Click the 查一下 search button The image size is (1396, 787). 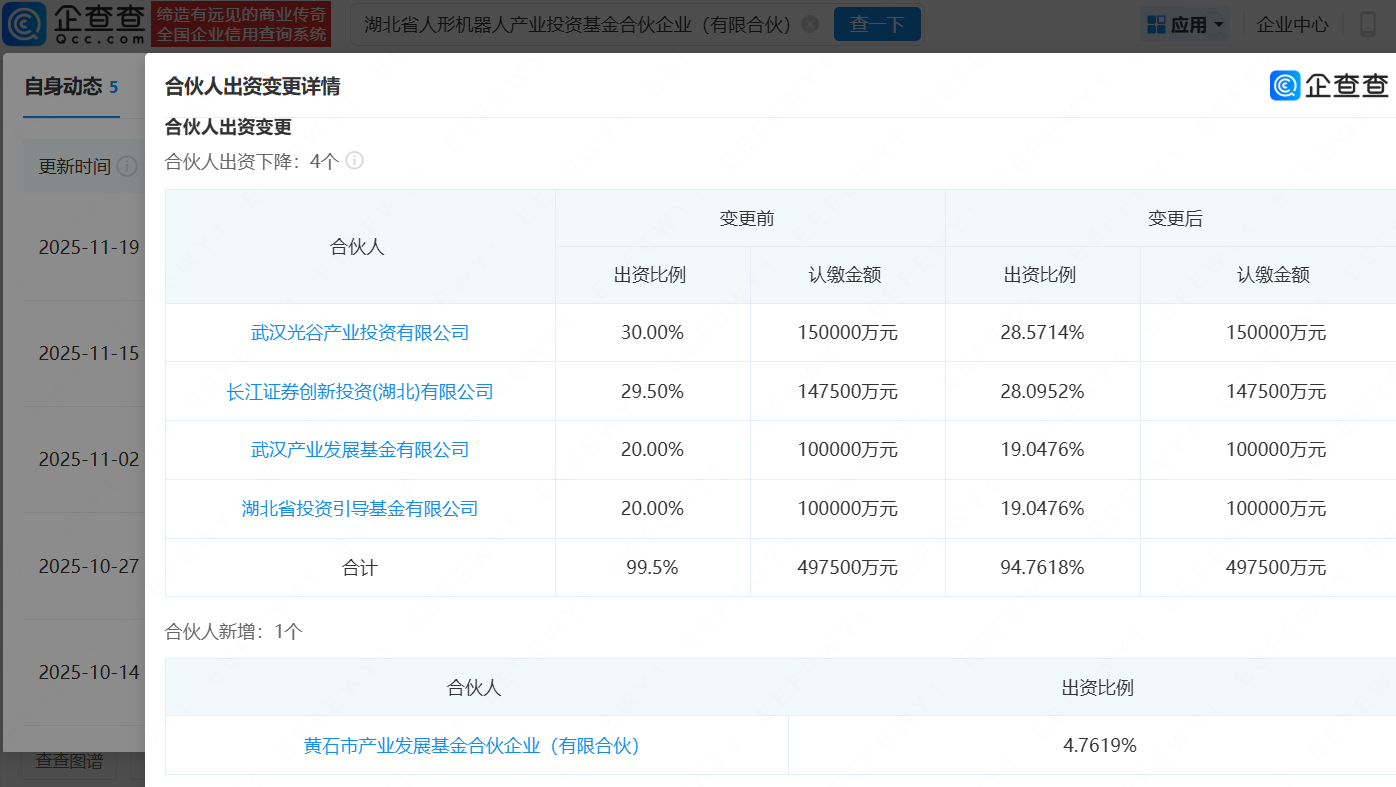pos(877,24)
